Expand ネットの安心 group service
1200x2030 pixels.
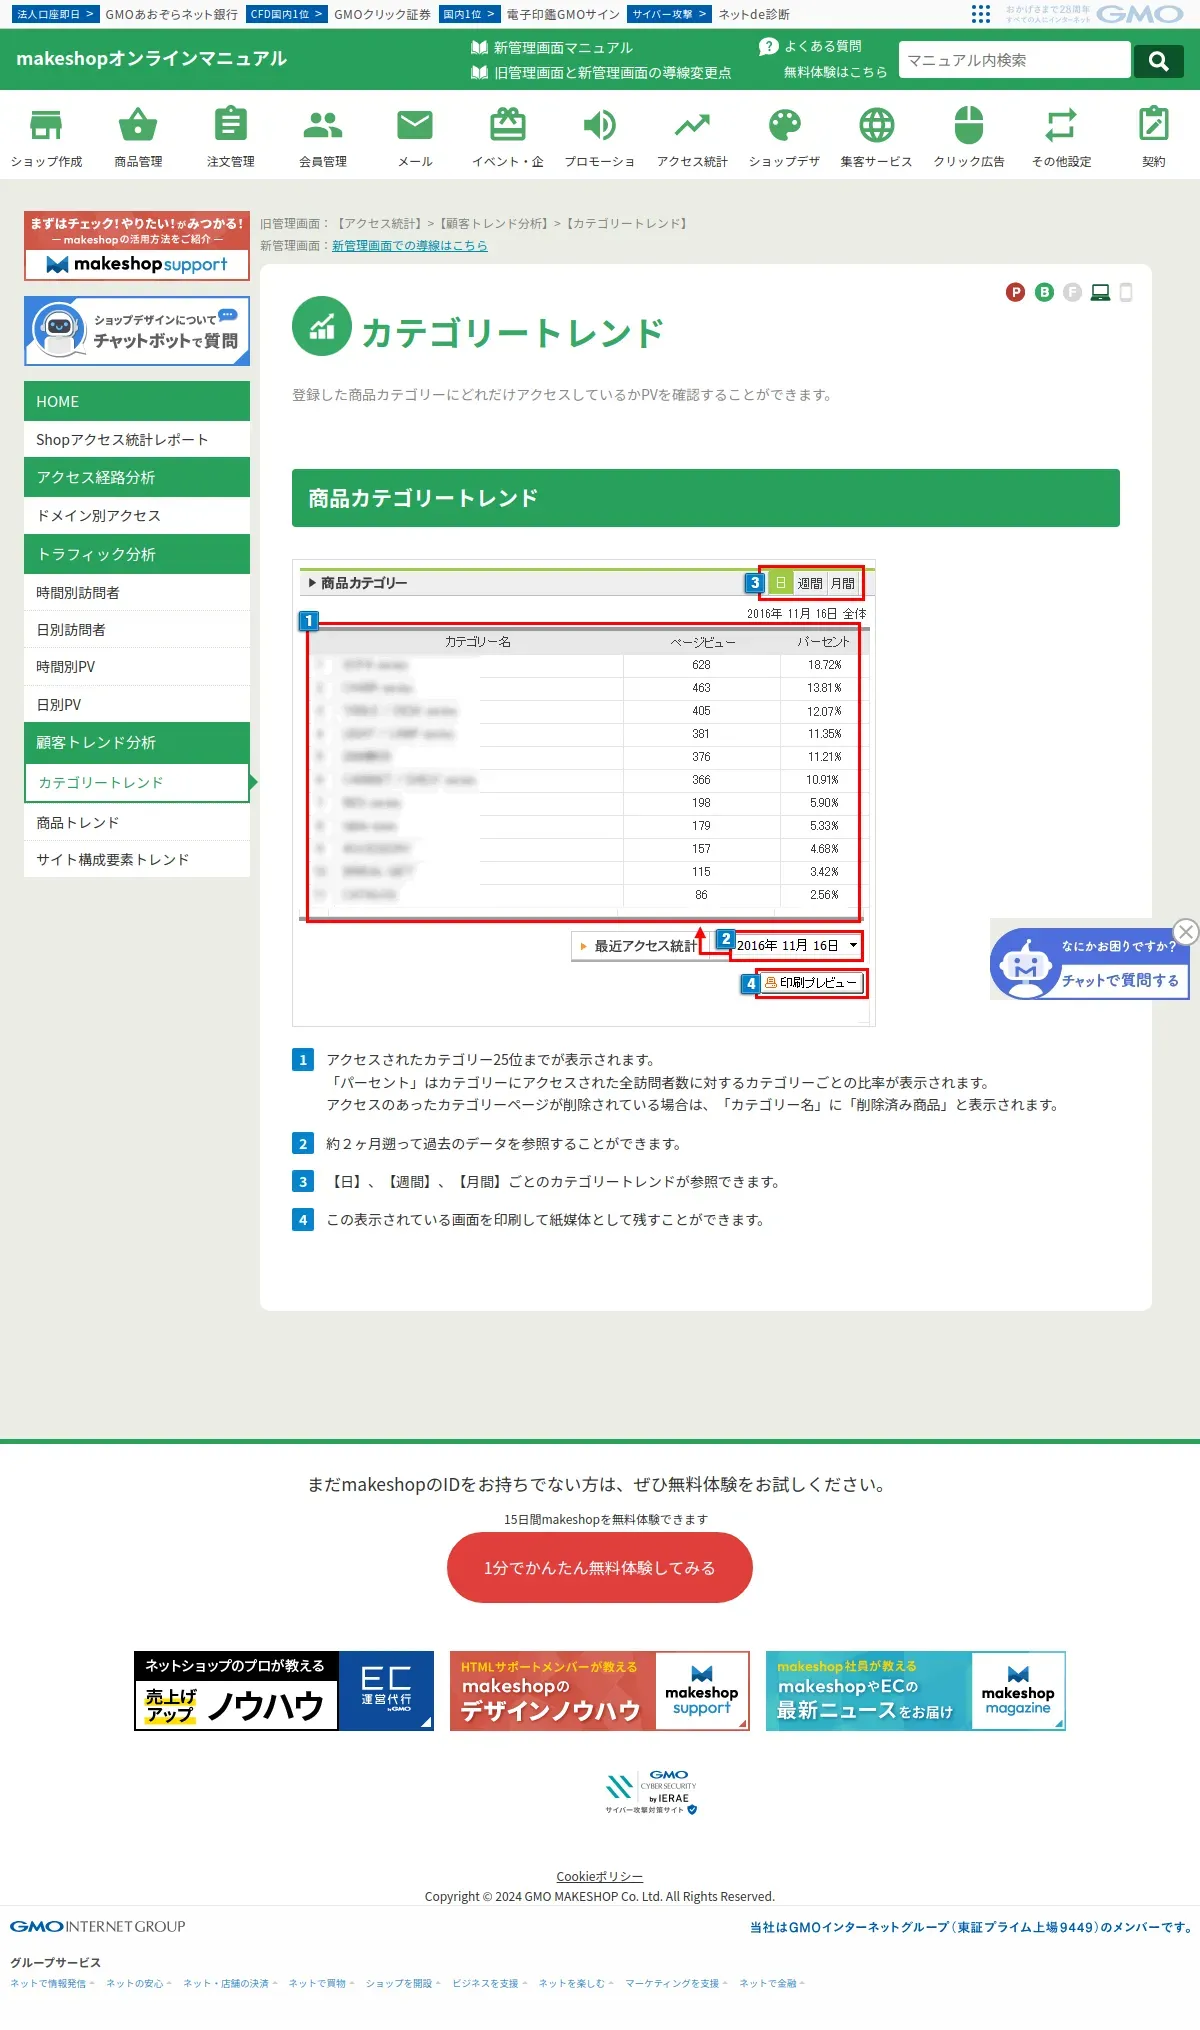[139, 1983]
